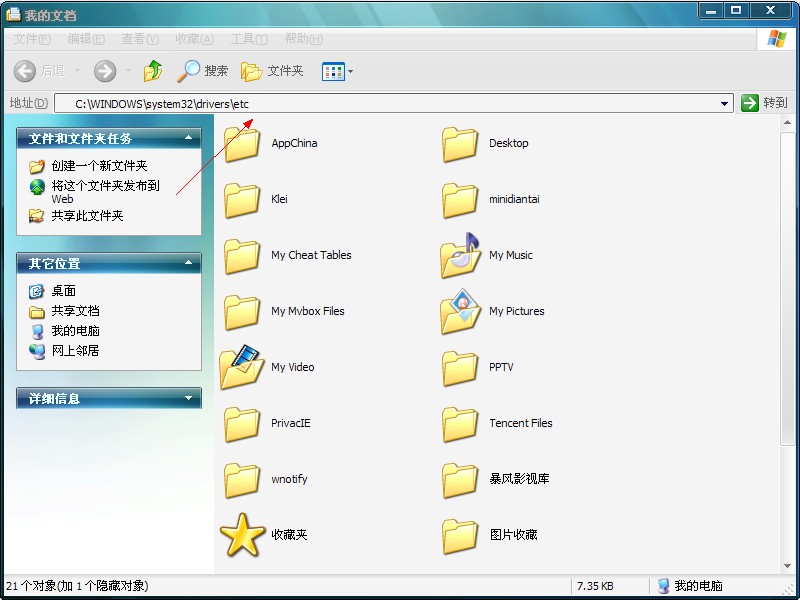Open the address bar dropdown arrow
This screenshot has height=600, width=800.
724,104
